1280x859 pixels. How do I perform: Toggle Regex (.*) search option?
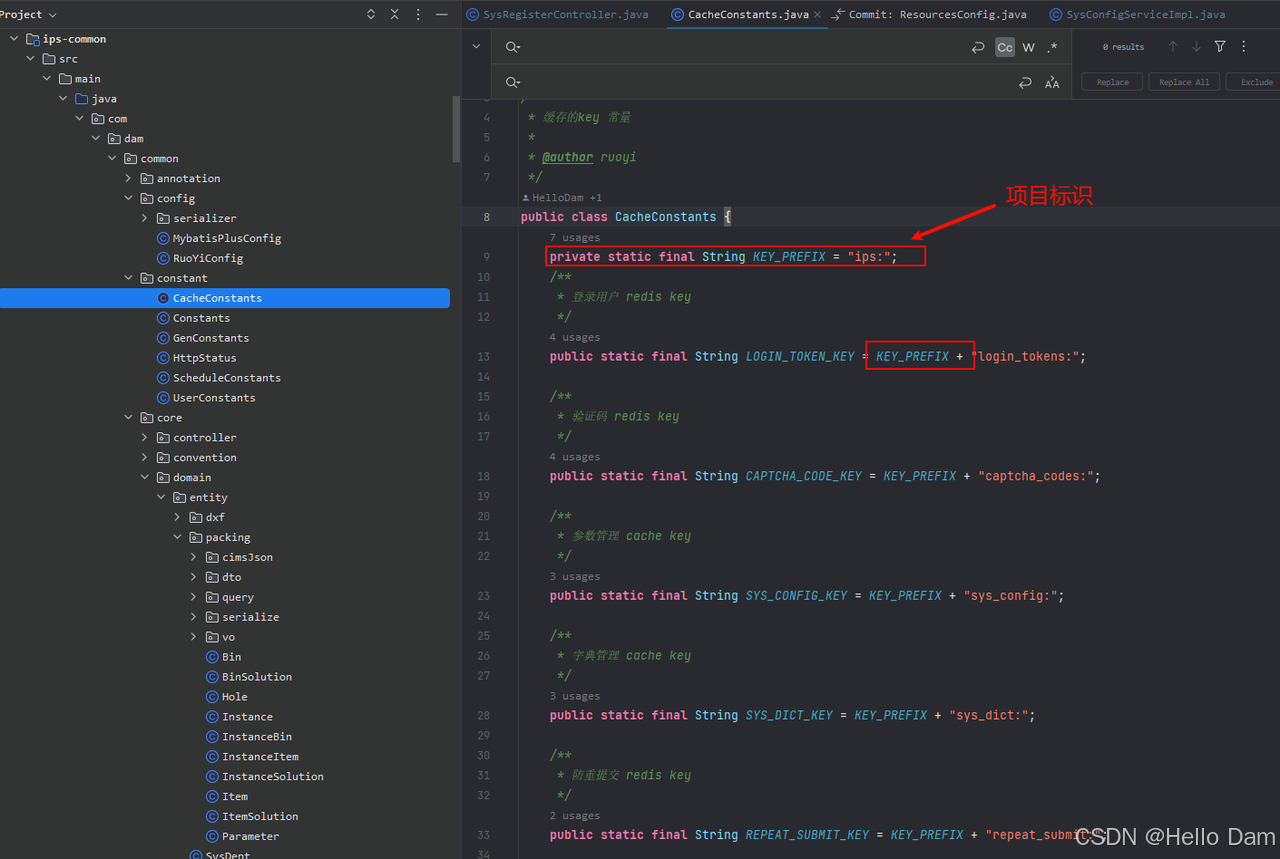point(1052,47)
